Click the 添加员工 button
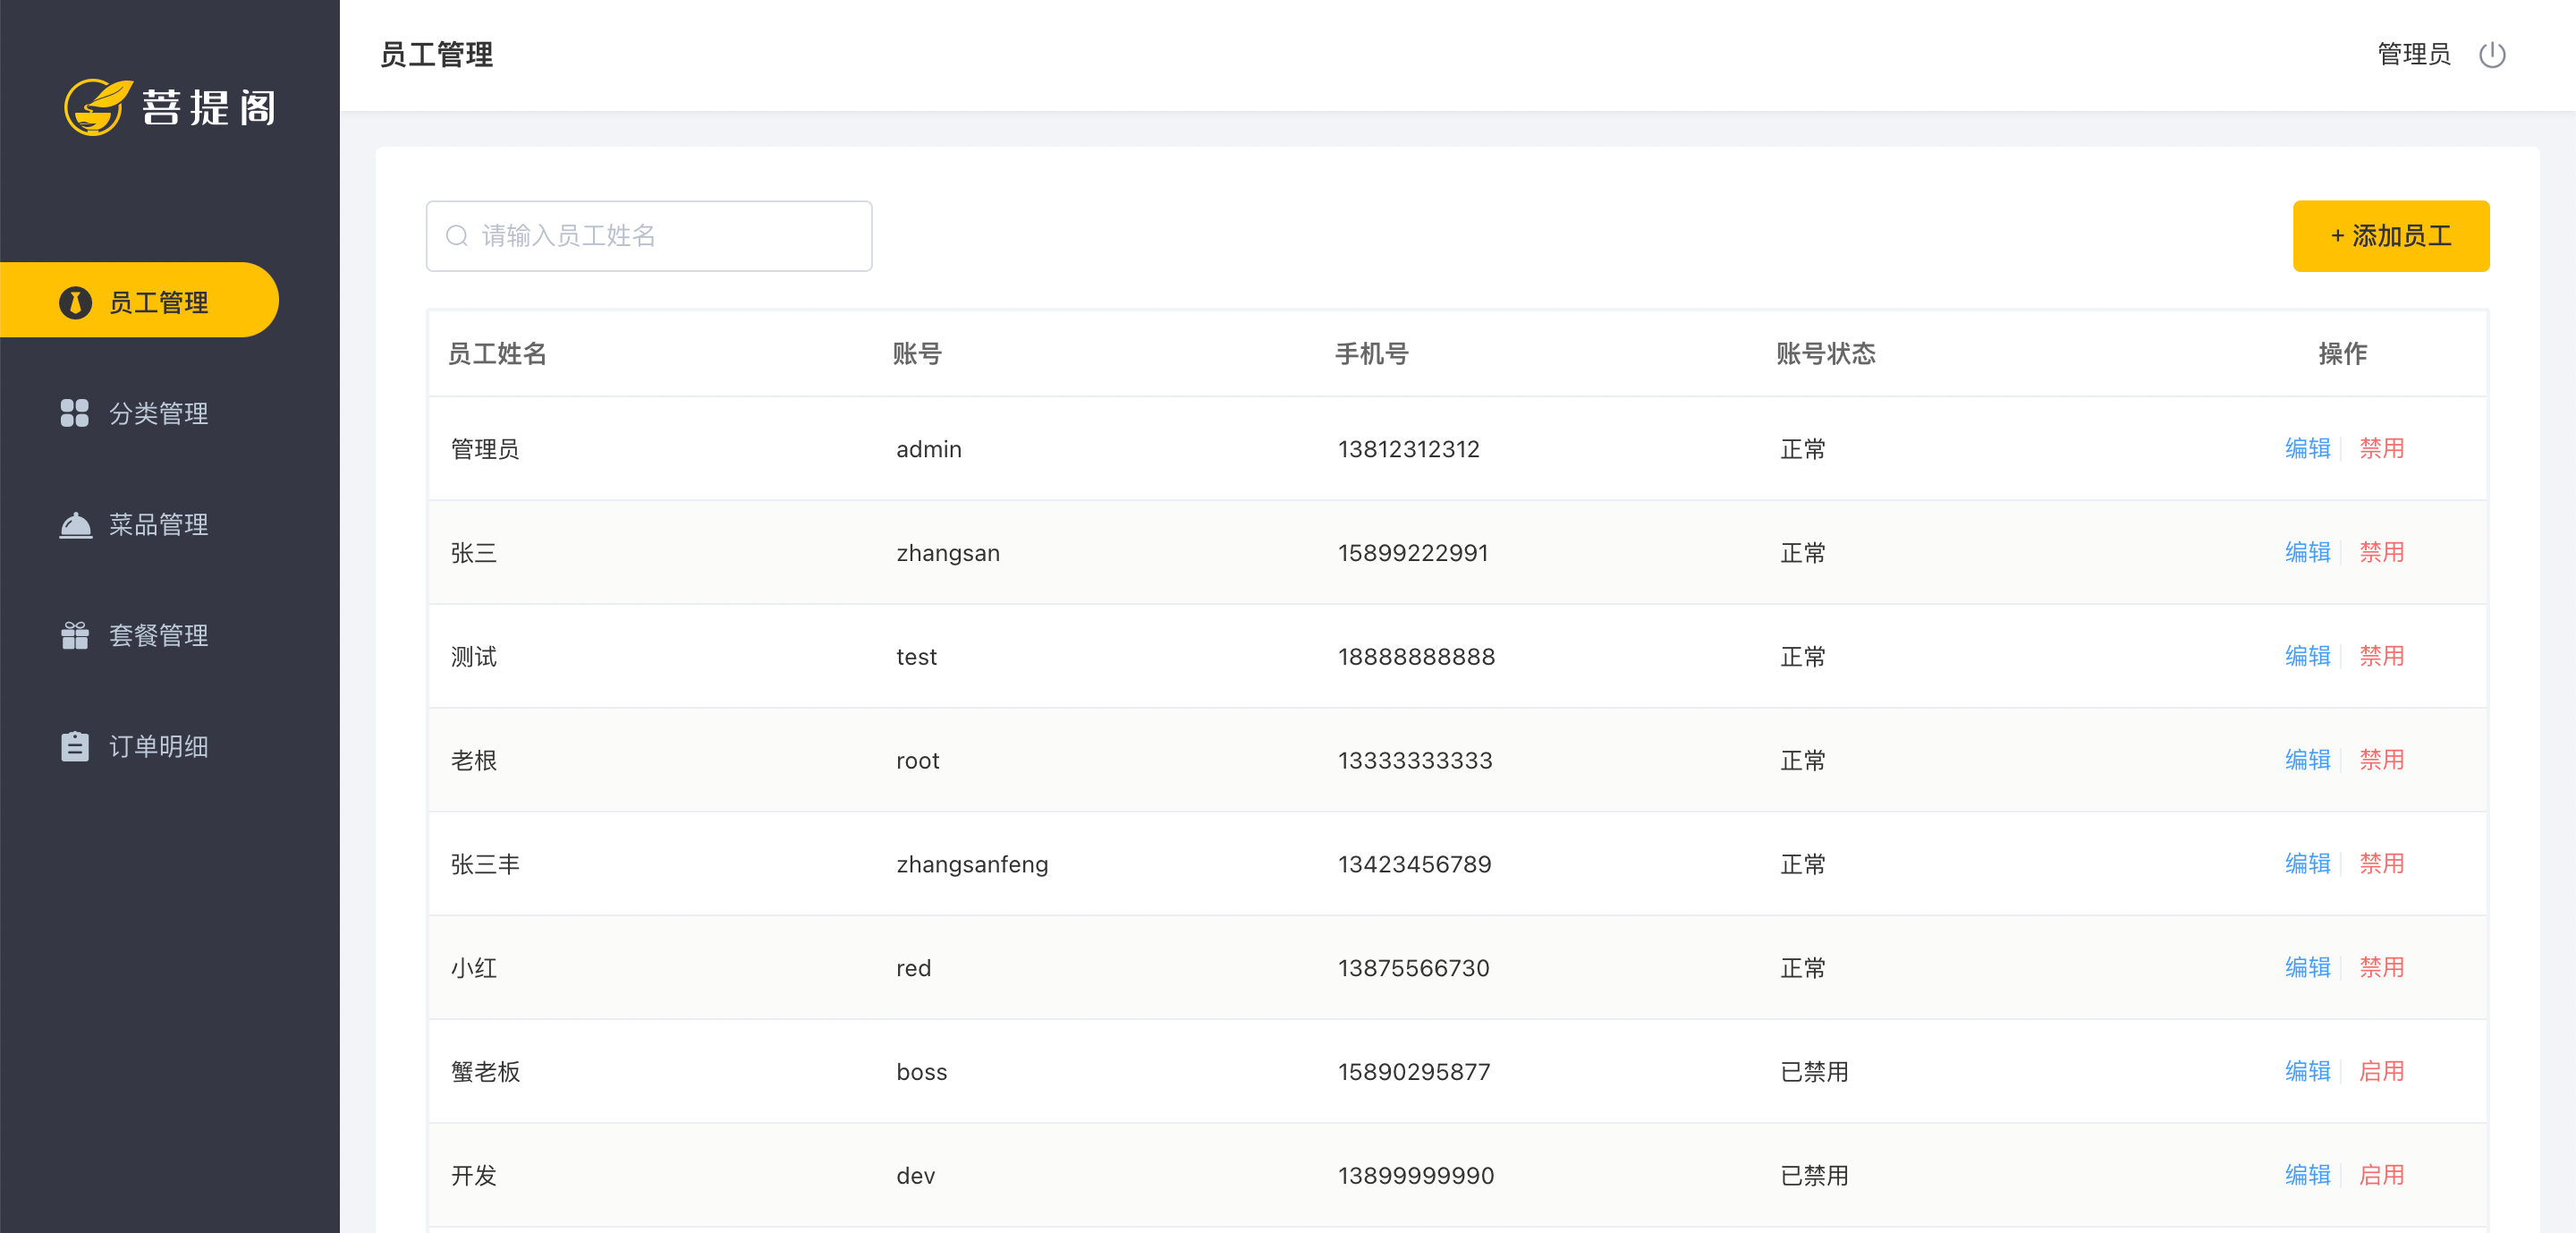Screen dimensions: 2576x1233 [x=2390, y=236]
